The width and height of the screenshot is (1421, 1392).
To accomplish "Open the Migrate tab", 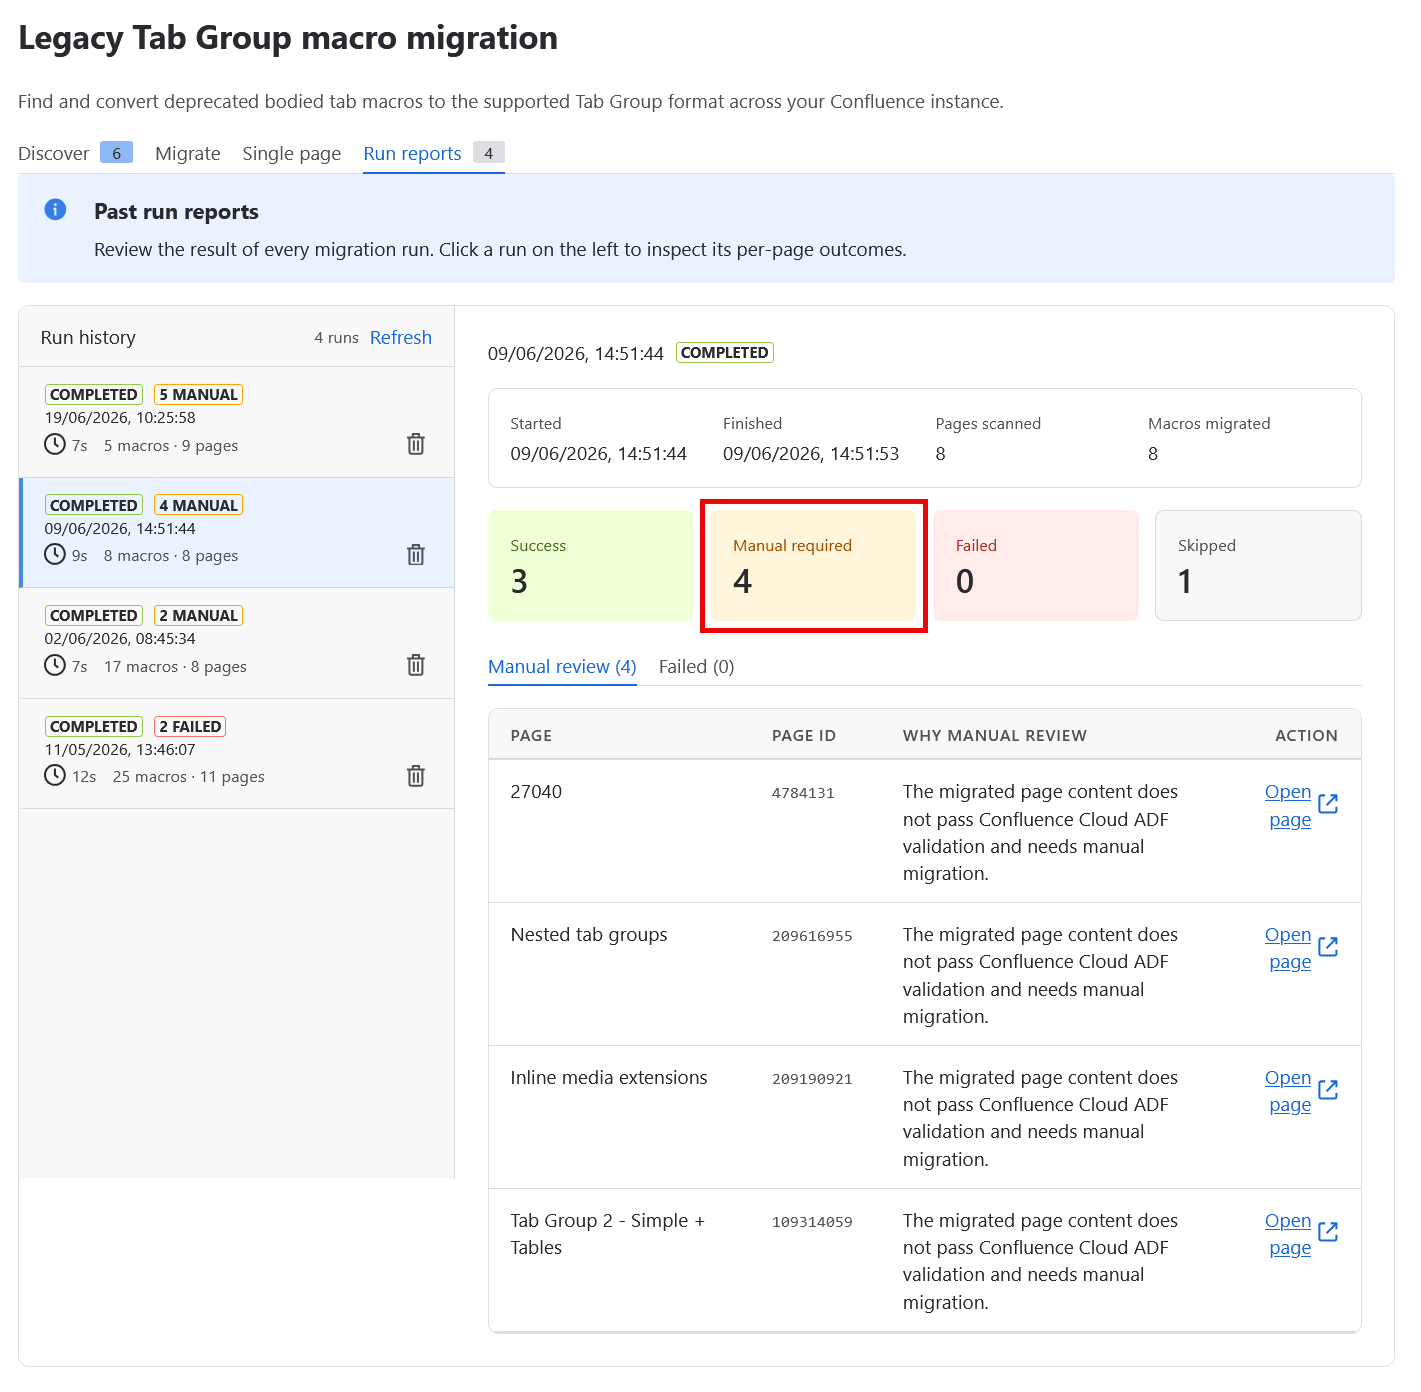I will 188,153.
